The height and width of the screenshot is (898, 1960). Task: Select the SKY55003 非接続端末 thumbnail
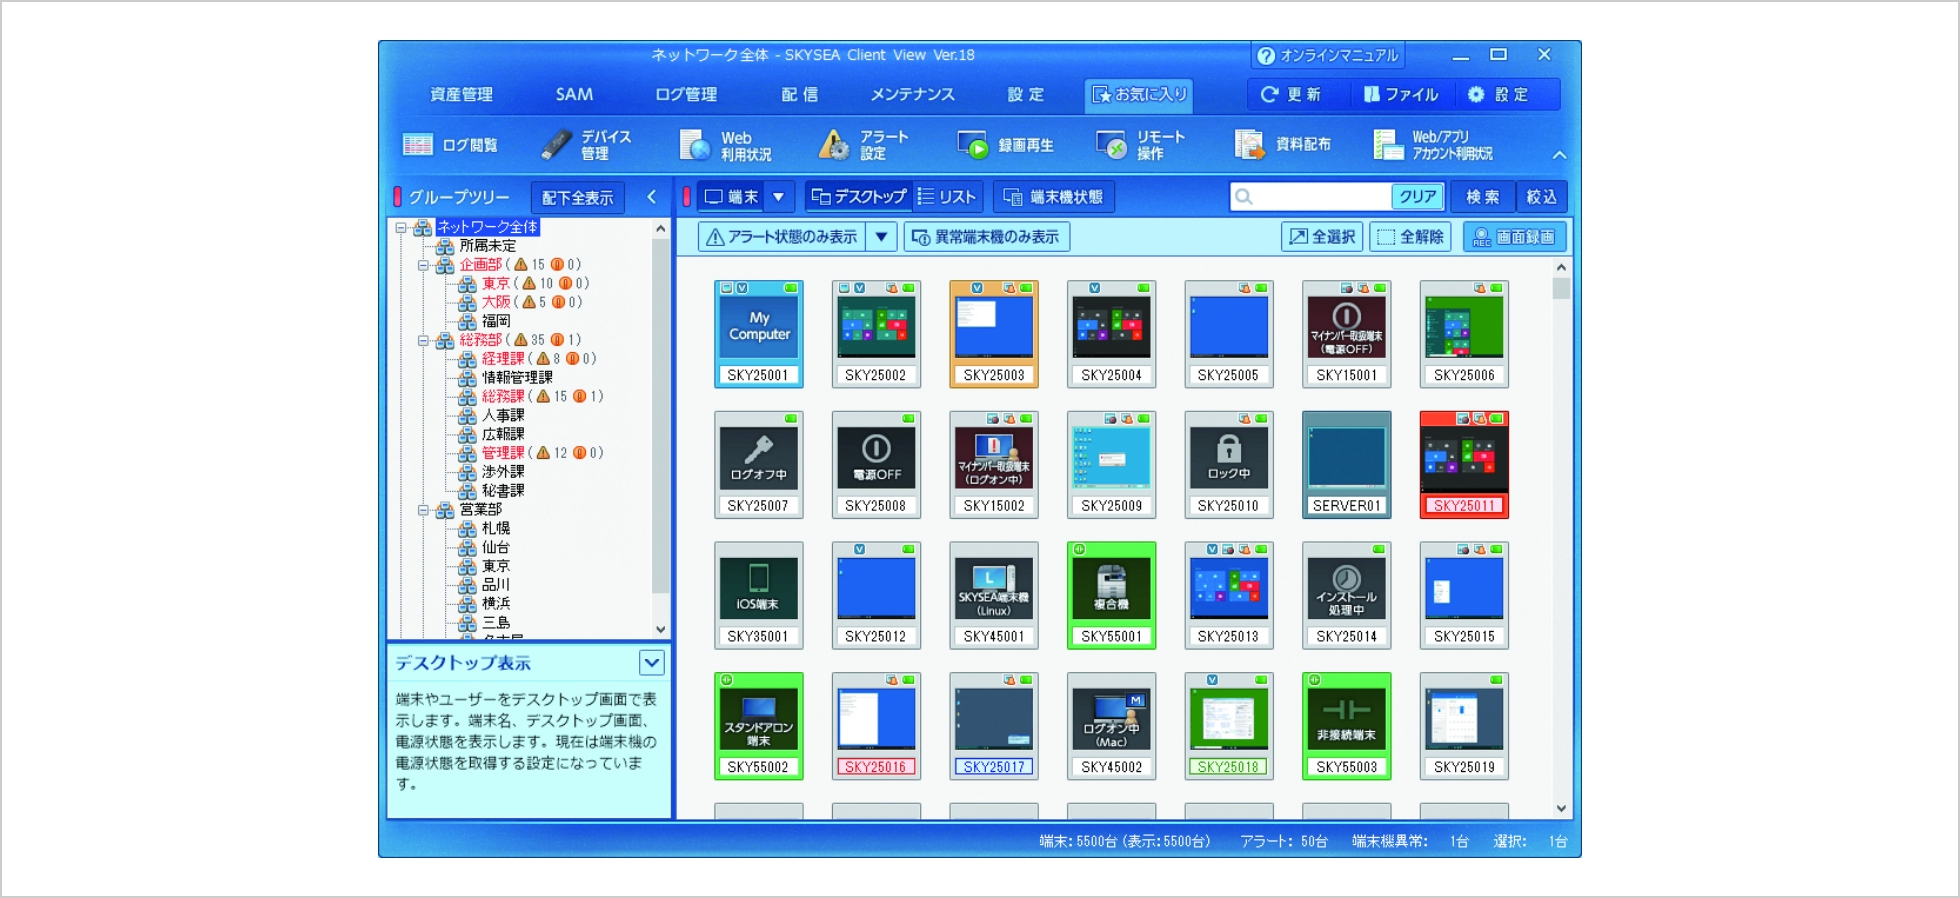pyautogui.click(x=1346, y=726)
